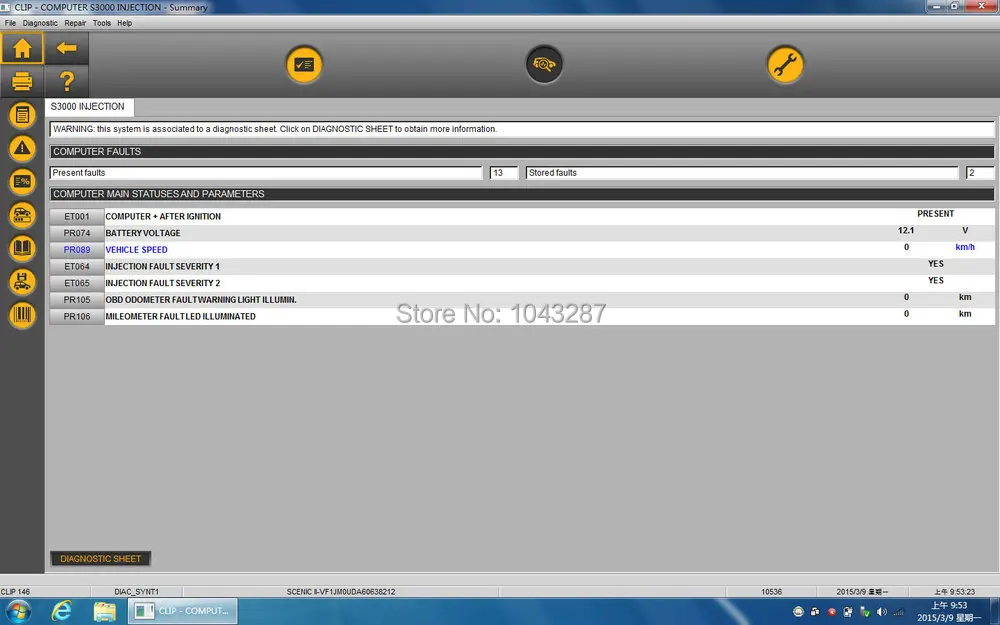Screen dimensions: 1000x625
Task: Click the volume speaker tray icon
Action: (x=882, y=612)
